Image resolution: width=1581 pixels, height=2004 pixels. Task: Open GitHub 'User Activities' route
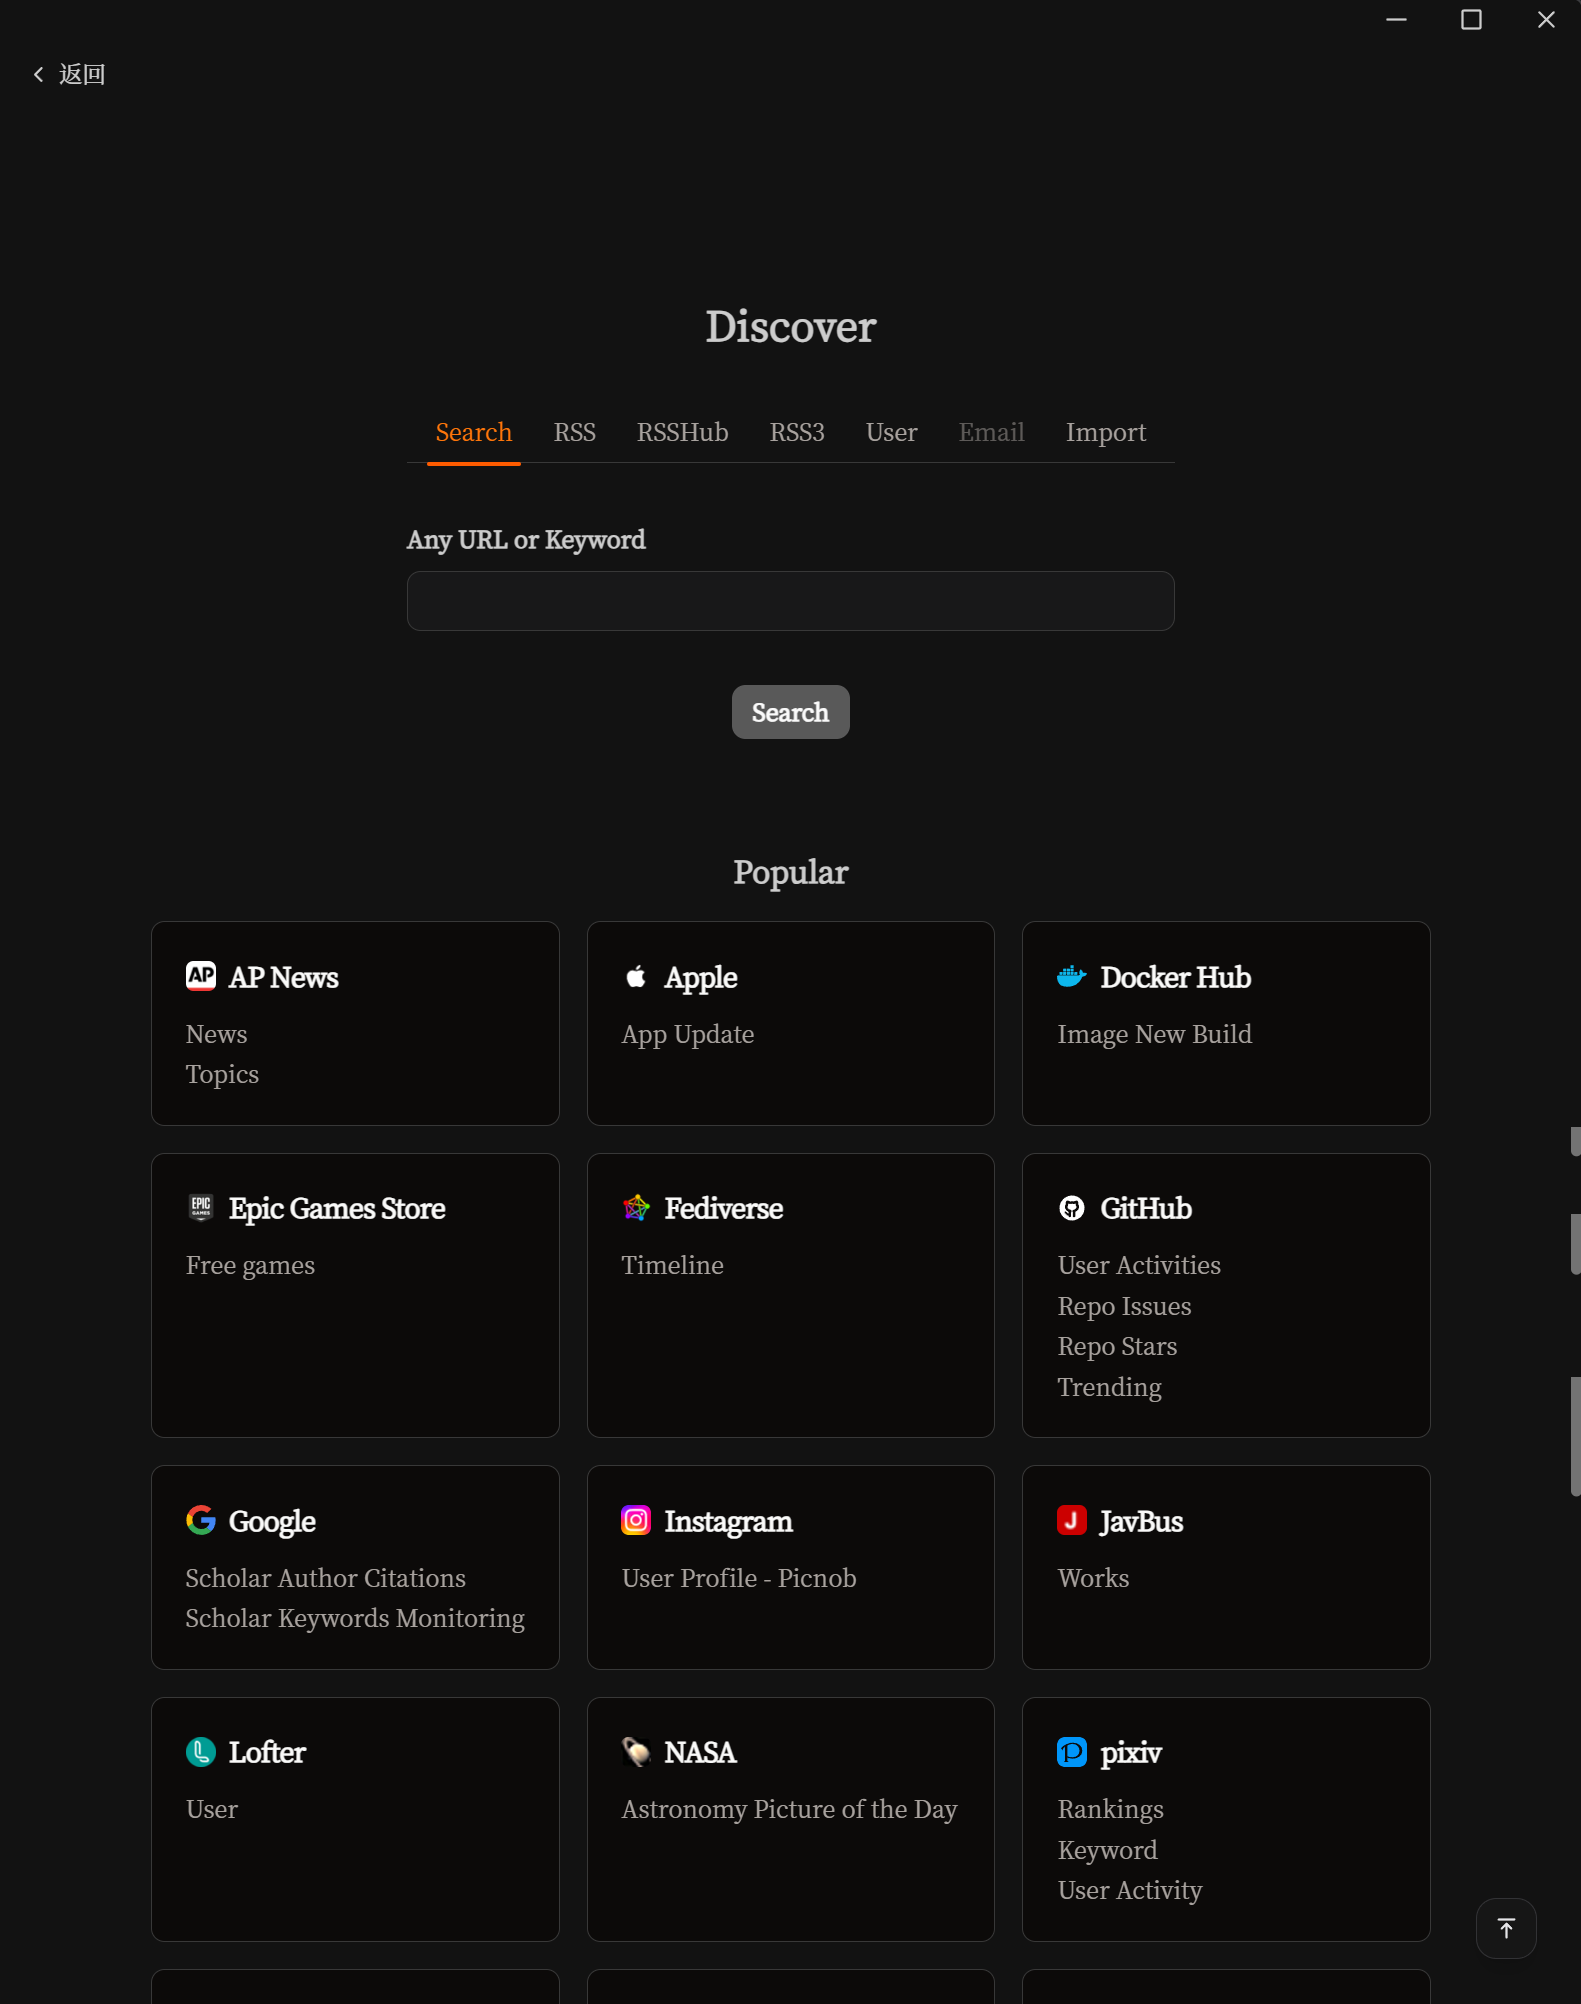(1139, 1265)
